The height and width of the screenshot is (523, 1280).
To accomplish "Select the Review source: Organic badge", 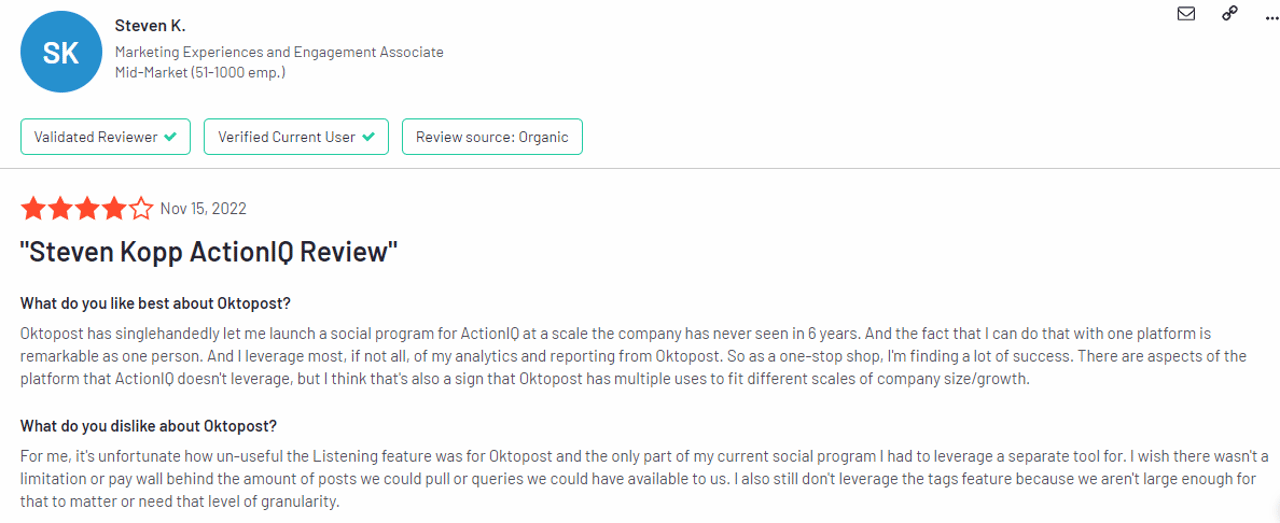I will point(492,137).
